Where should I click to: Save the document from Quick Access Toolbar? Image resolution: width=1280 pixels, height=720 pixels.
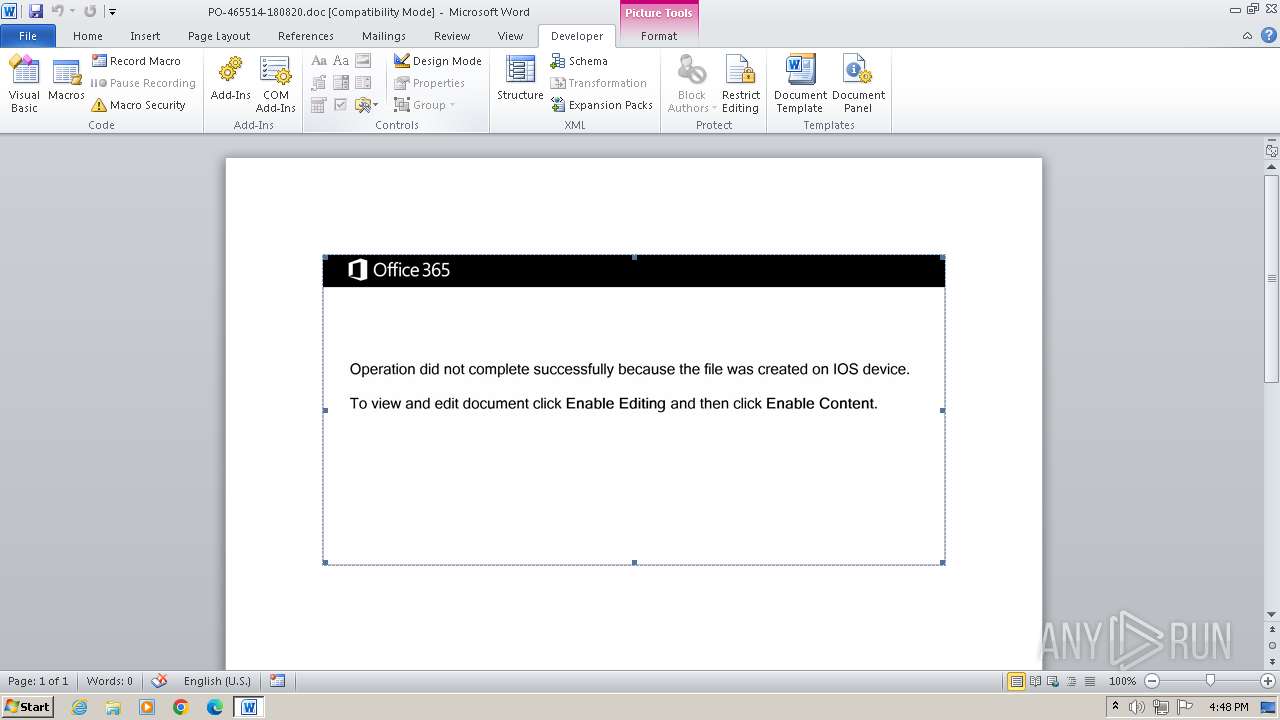click(36, 11)
